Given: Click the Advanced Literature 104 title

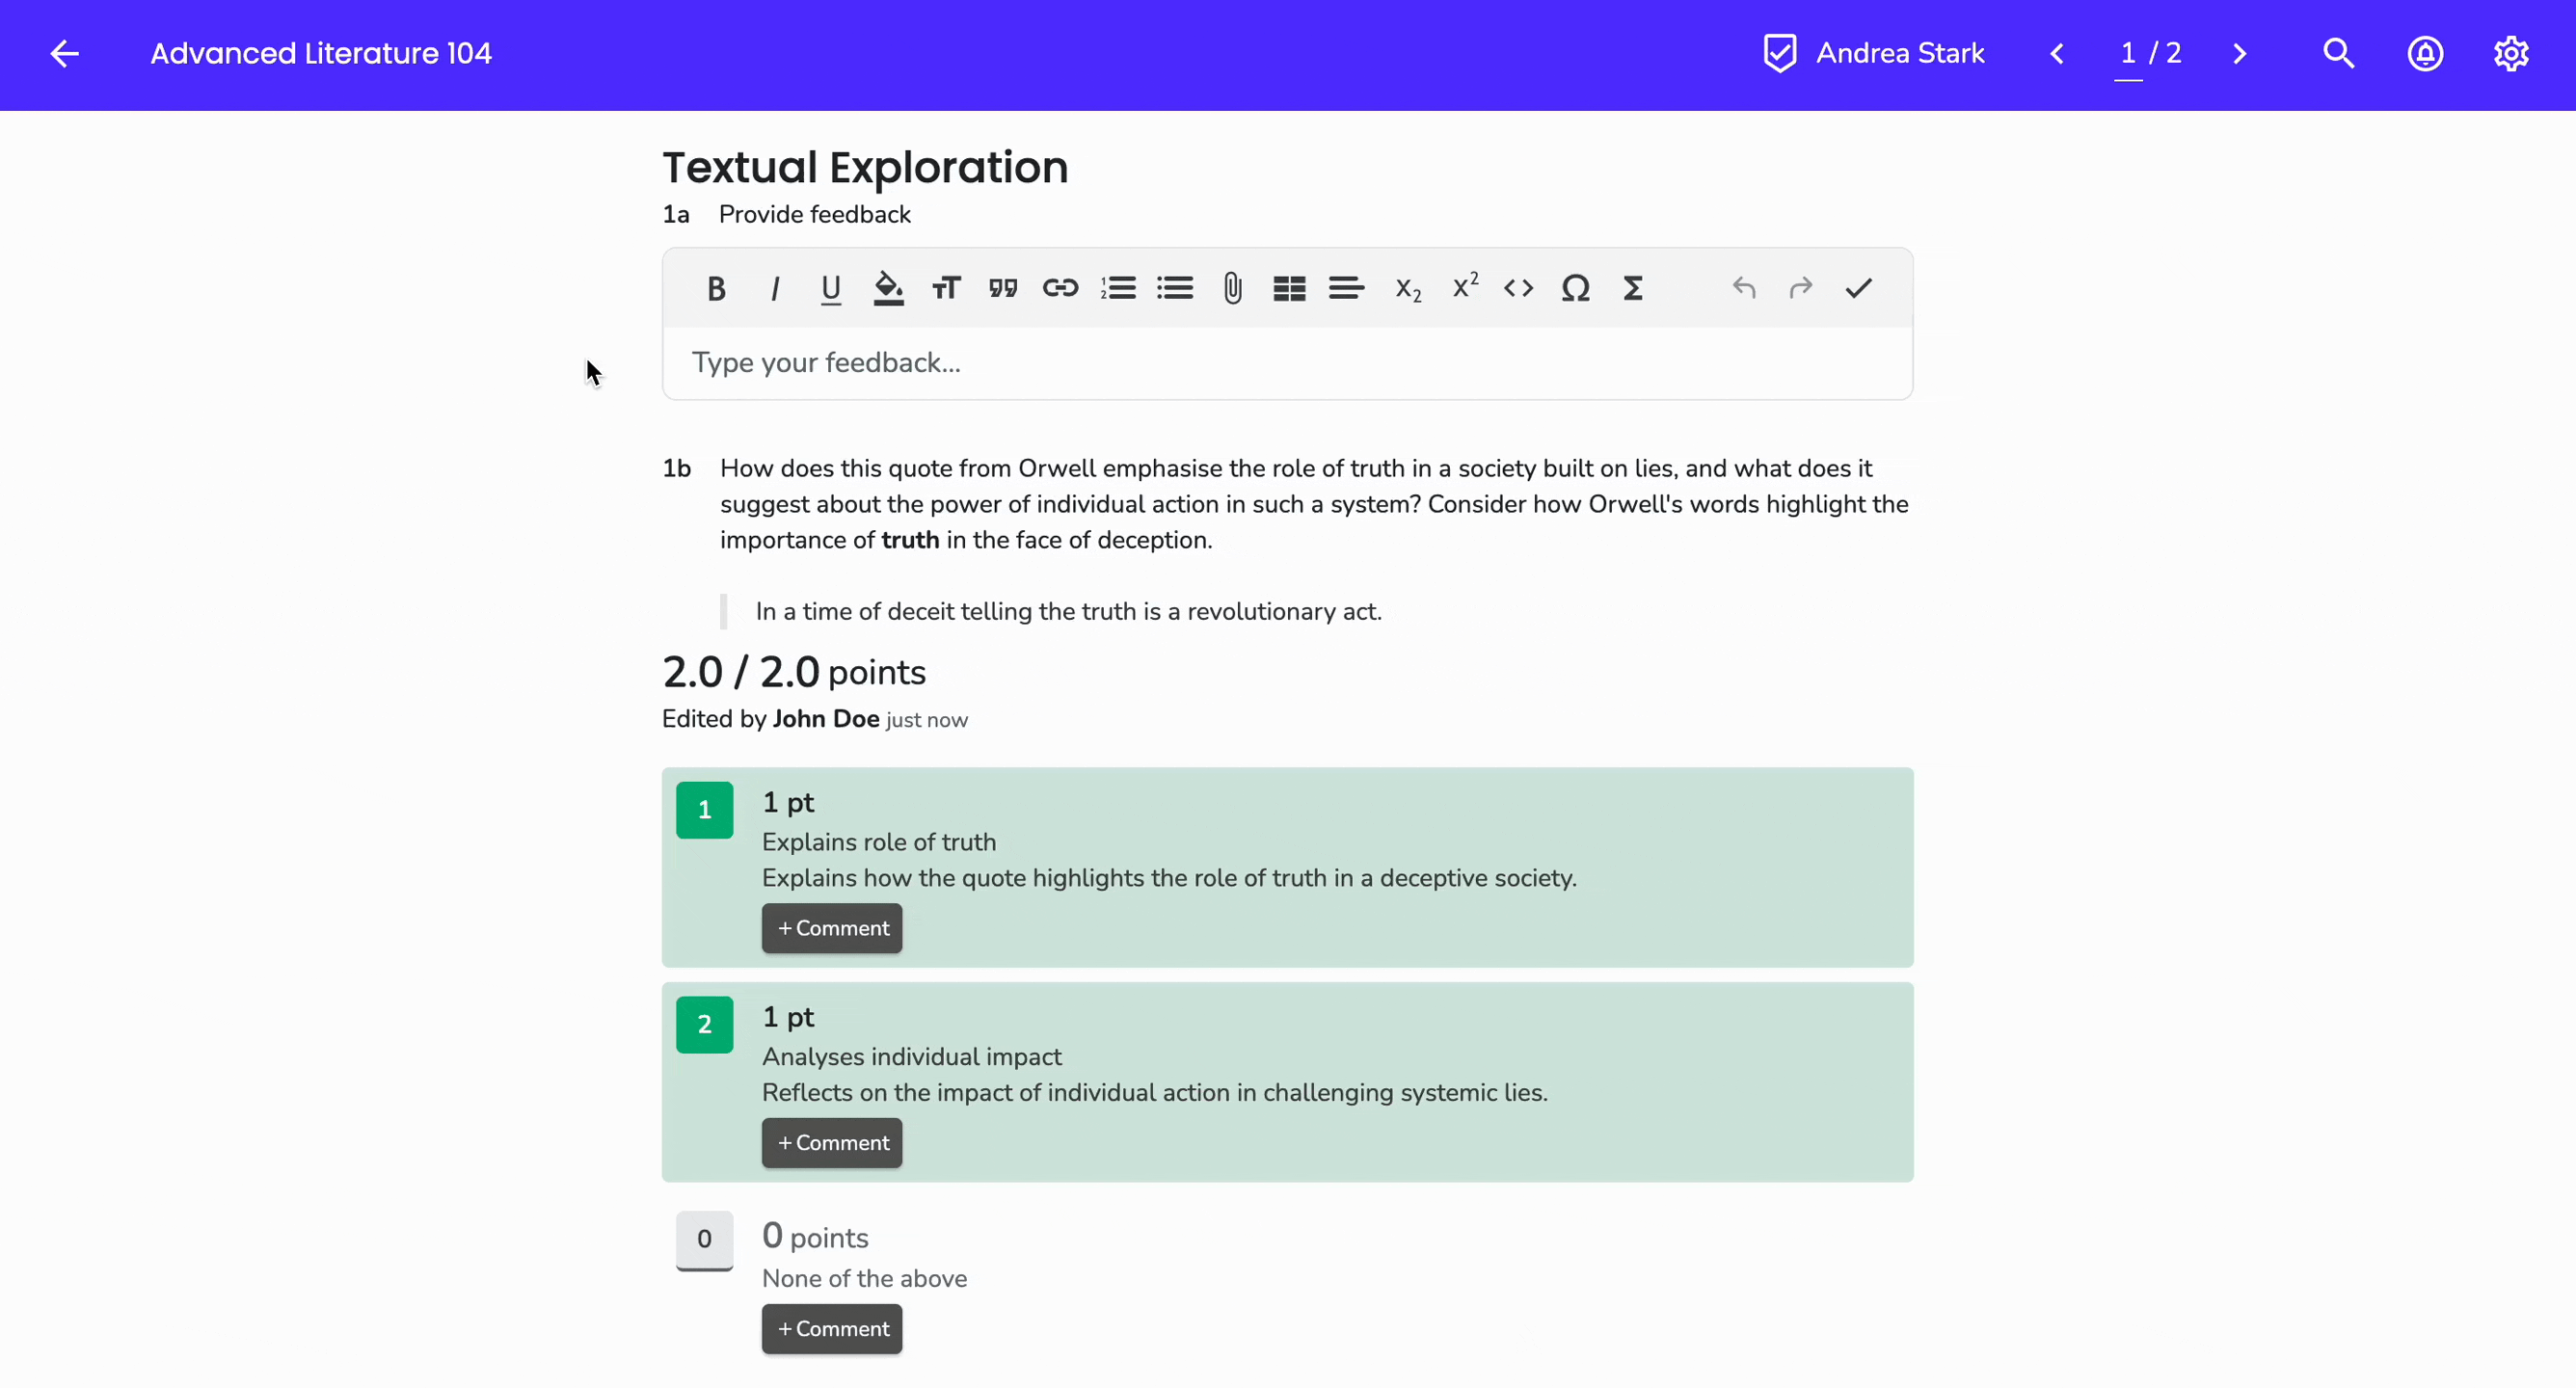Looking at the screenshot, I should tap(321, 54).
